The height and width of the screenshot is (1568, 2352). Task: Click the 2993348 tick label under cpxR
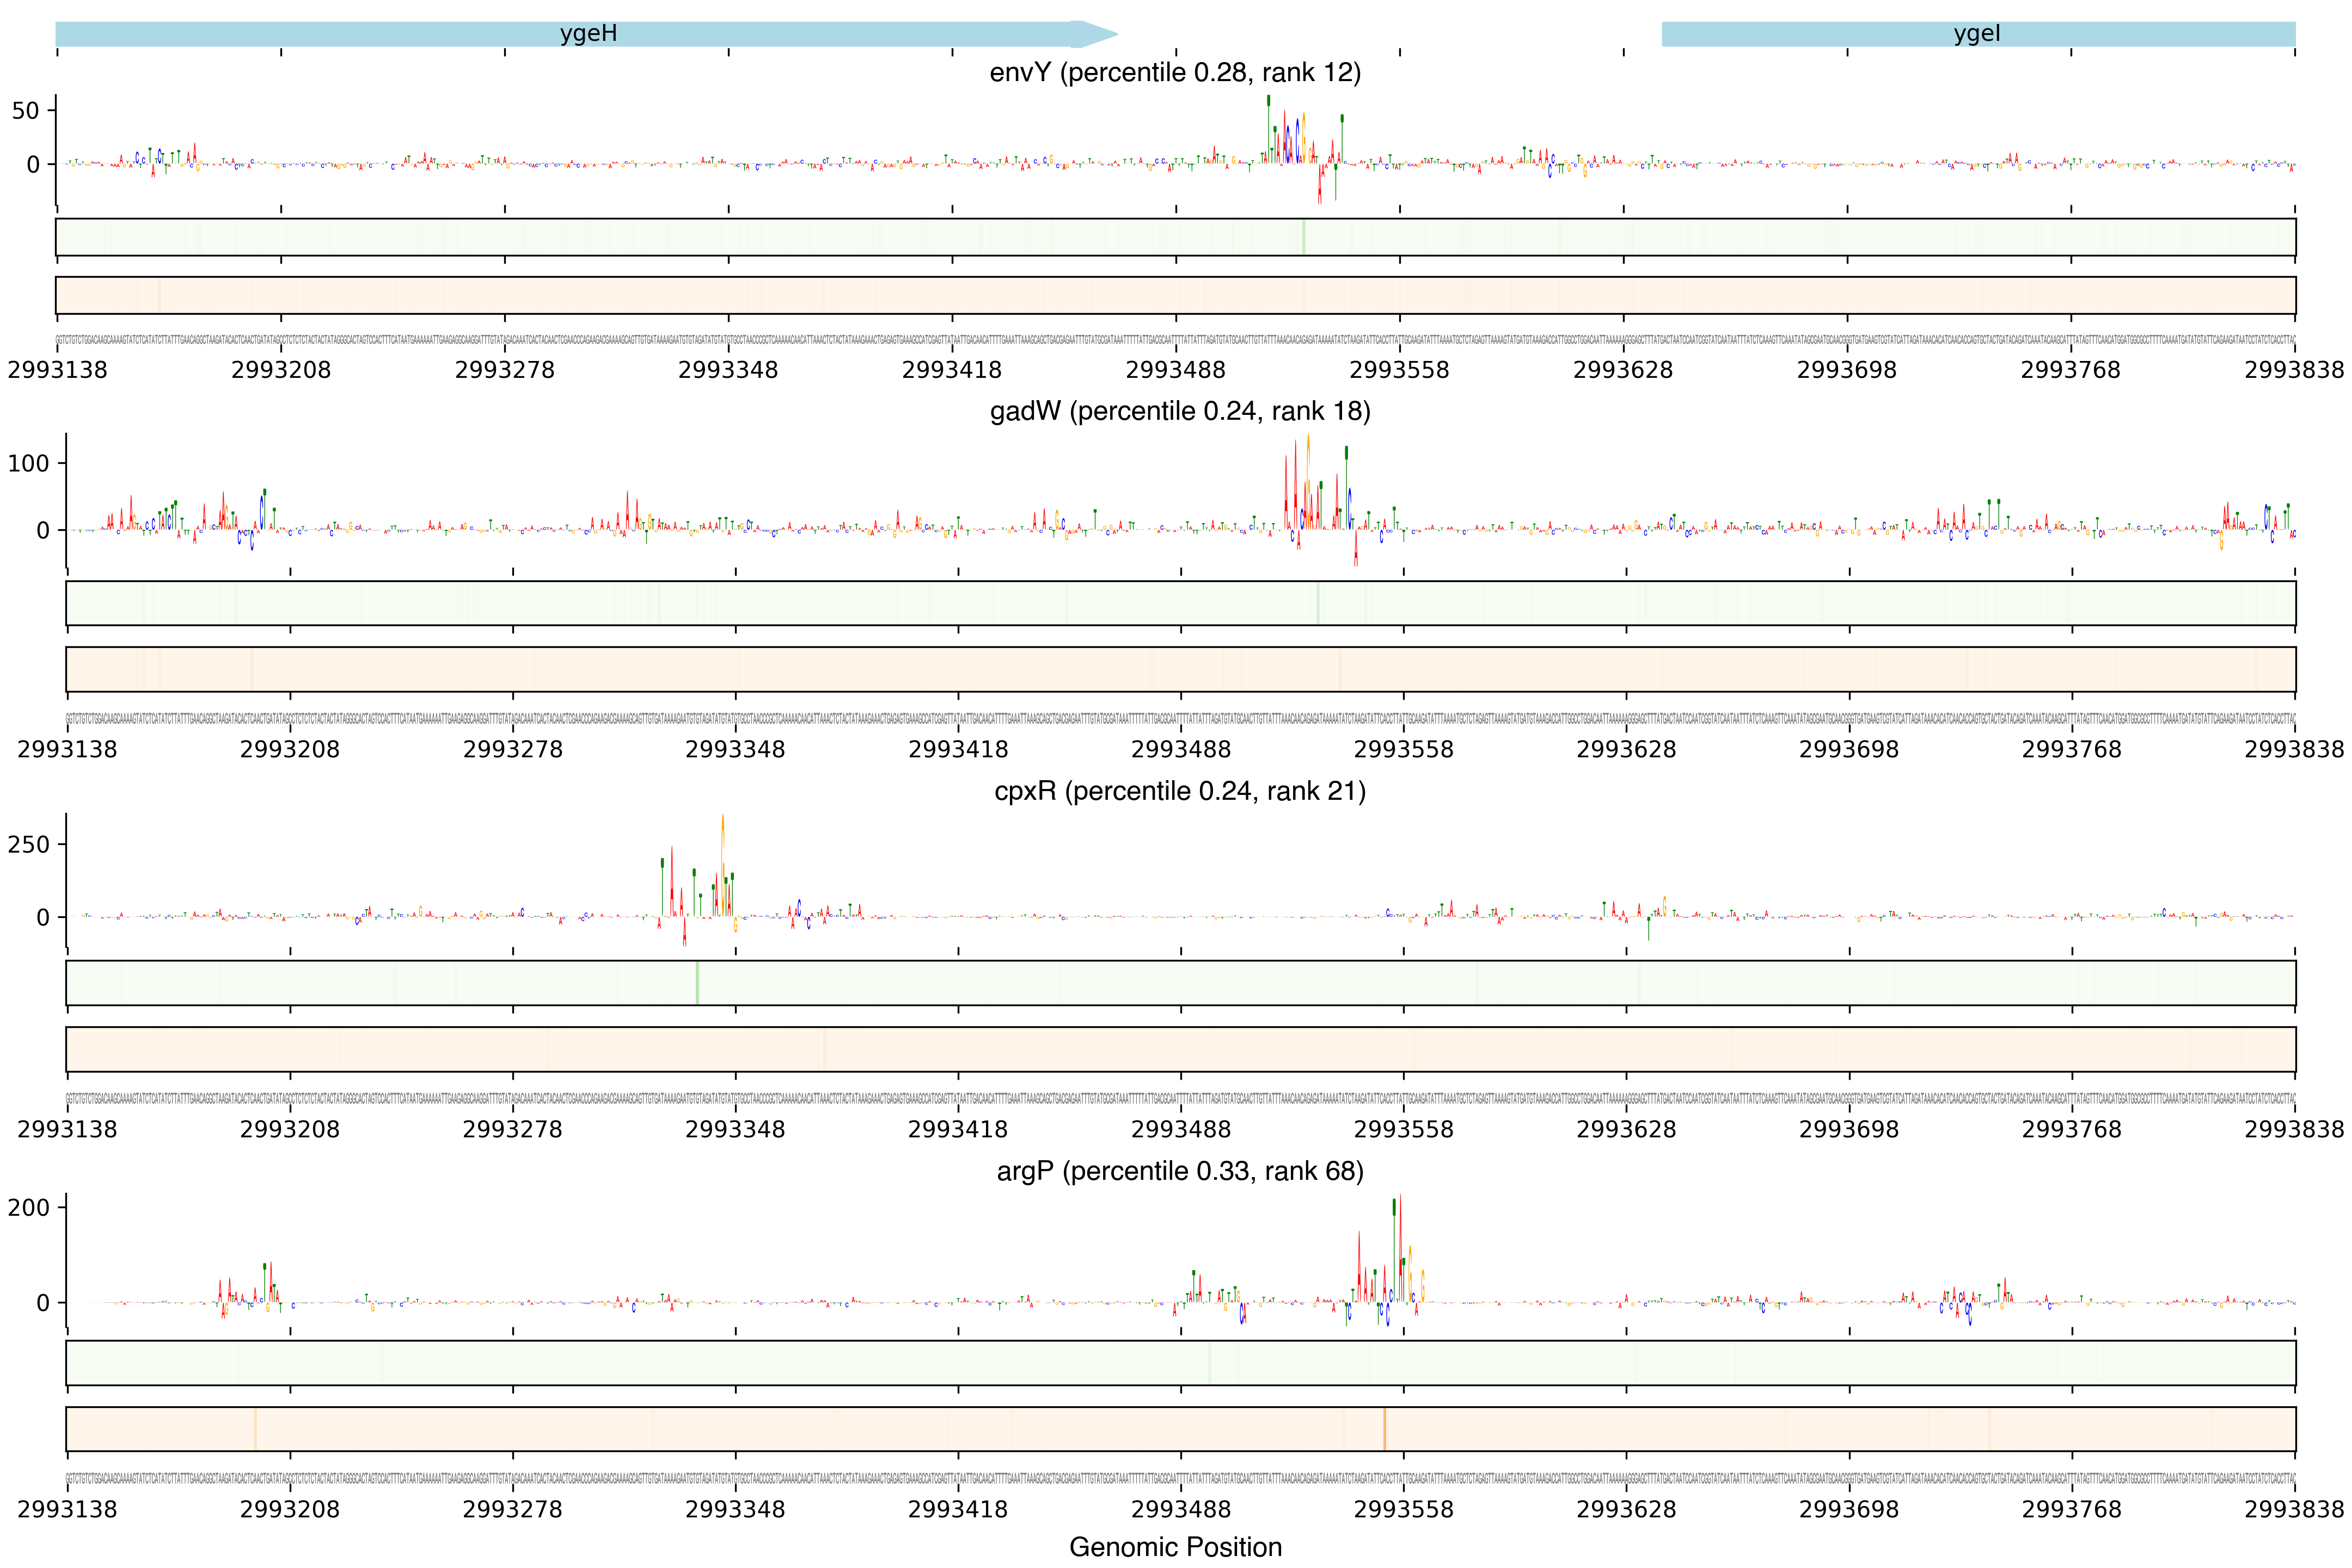[735, 1129]
